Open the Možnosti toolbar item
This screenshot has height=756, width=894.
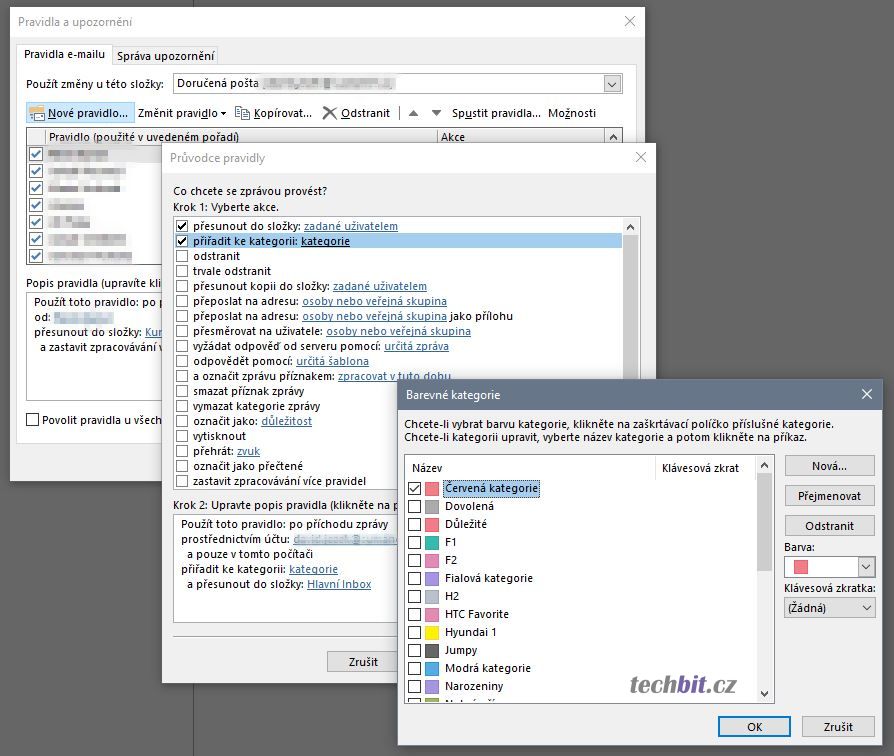(572, 113)
